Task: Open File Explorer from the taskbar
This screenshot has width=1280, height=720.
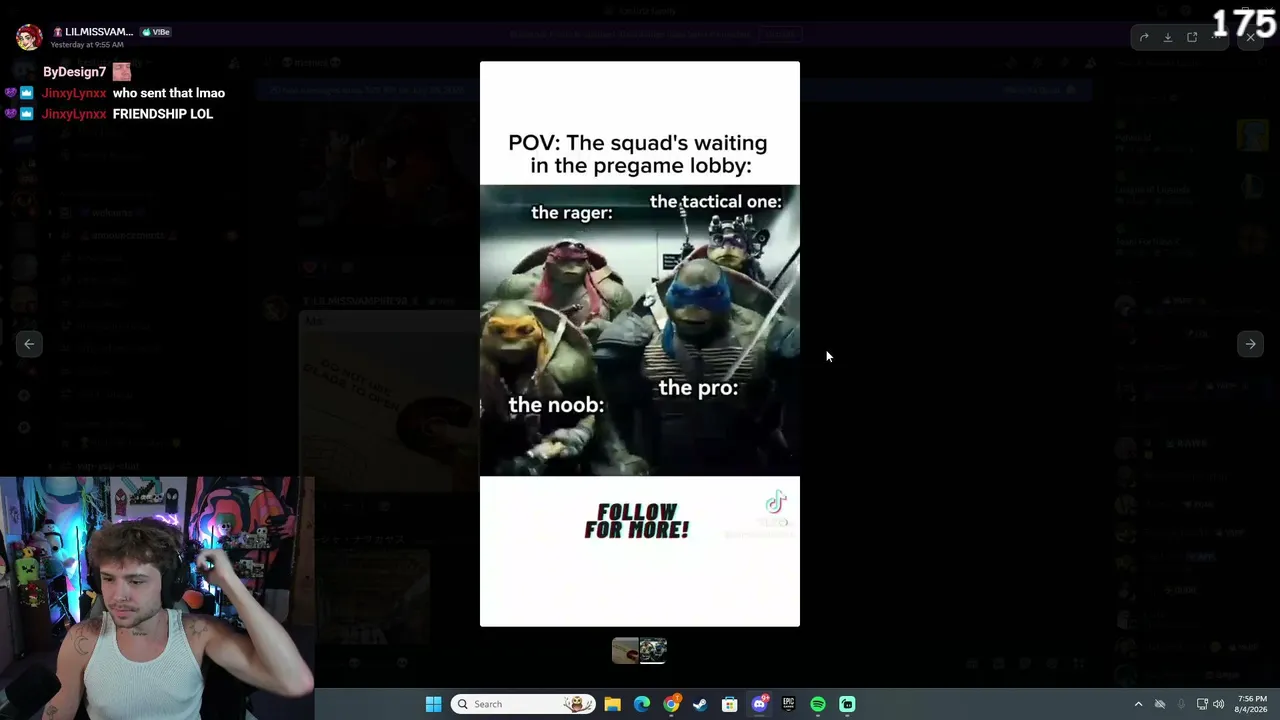Action: pyautogui.click(x=612, y=704)
